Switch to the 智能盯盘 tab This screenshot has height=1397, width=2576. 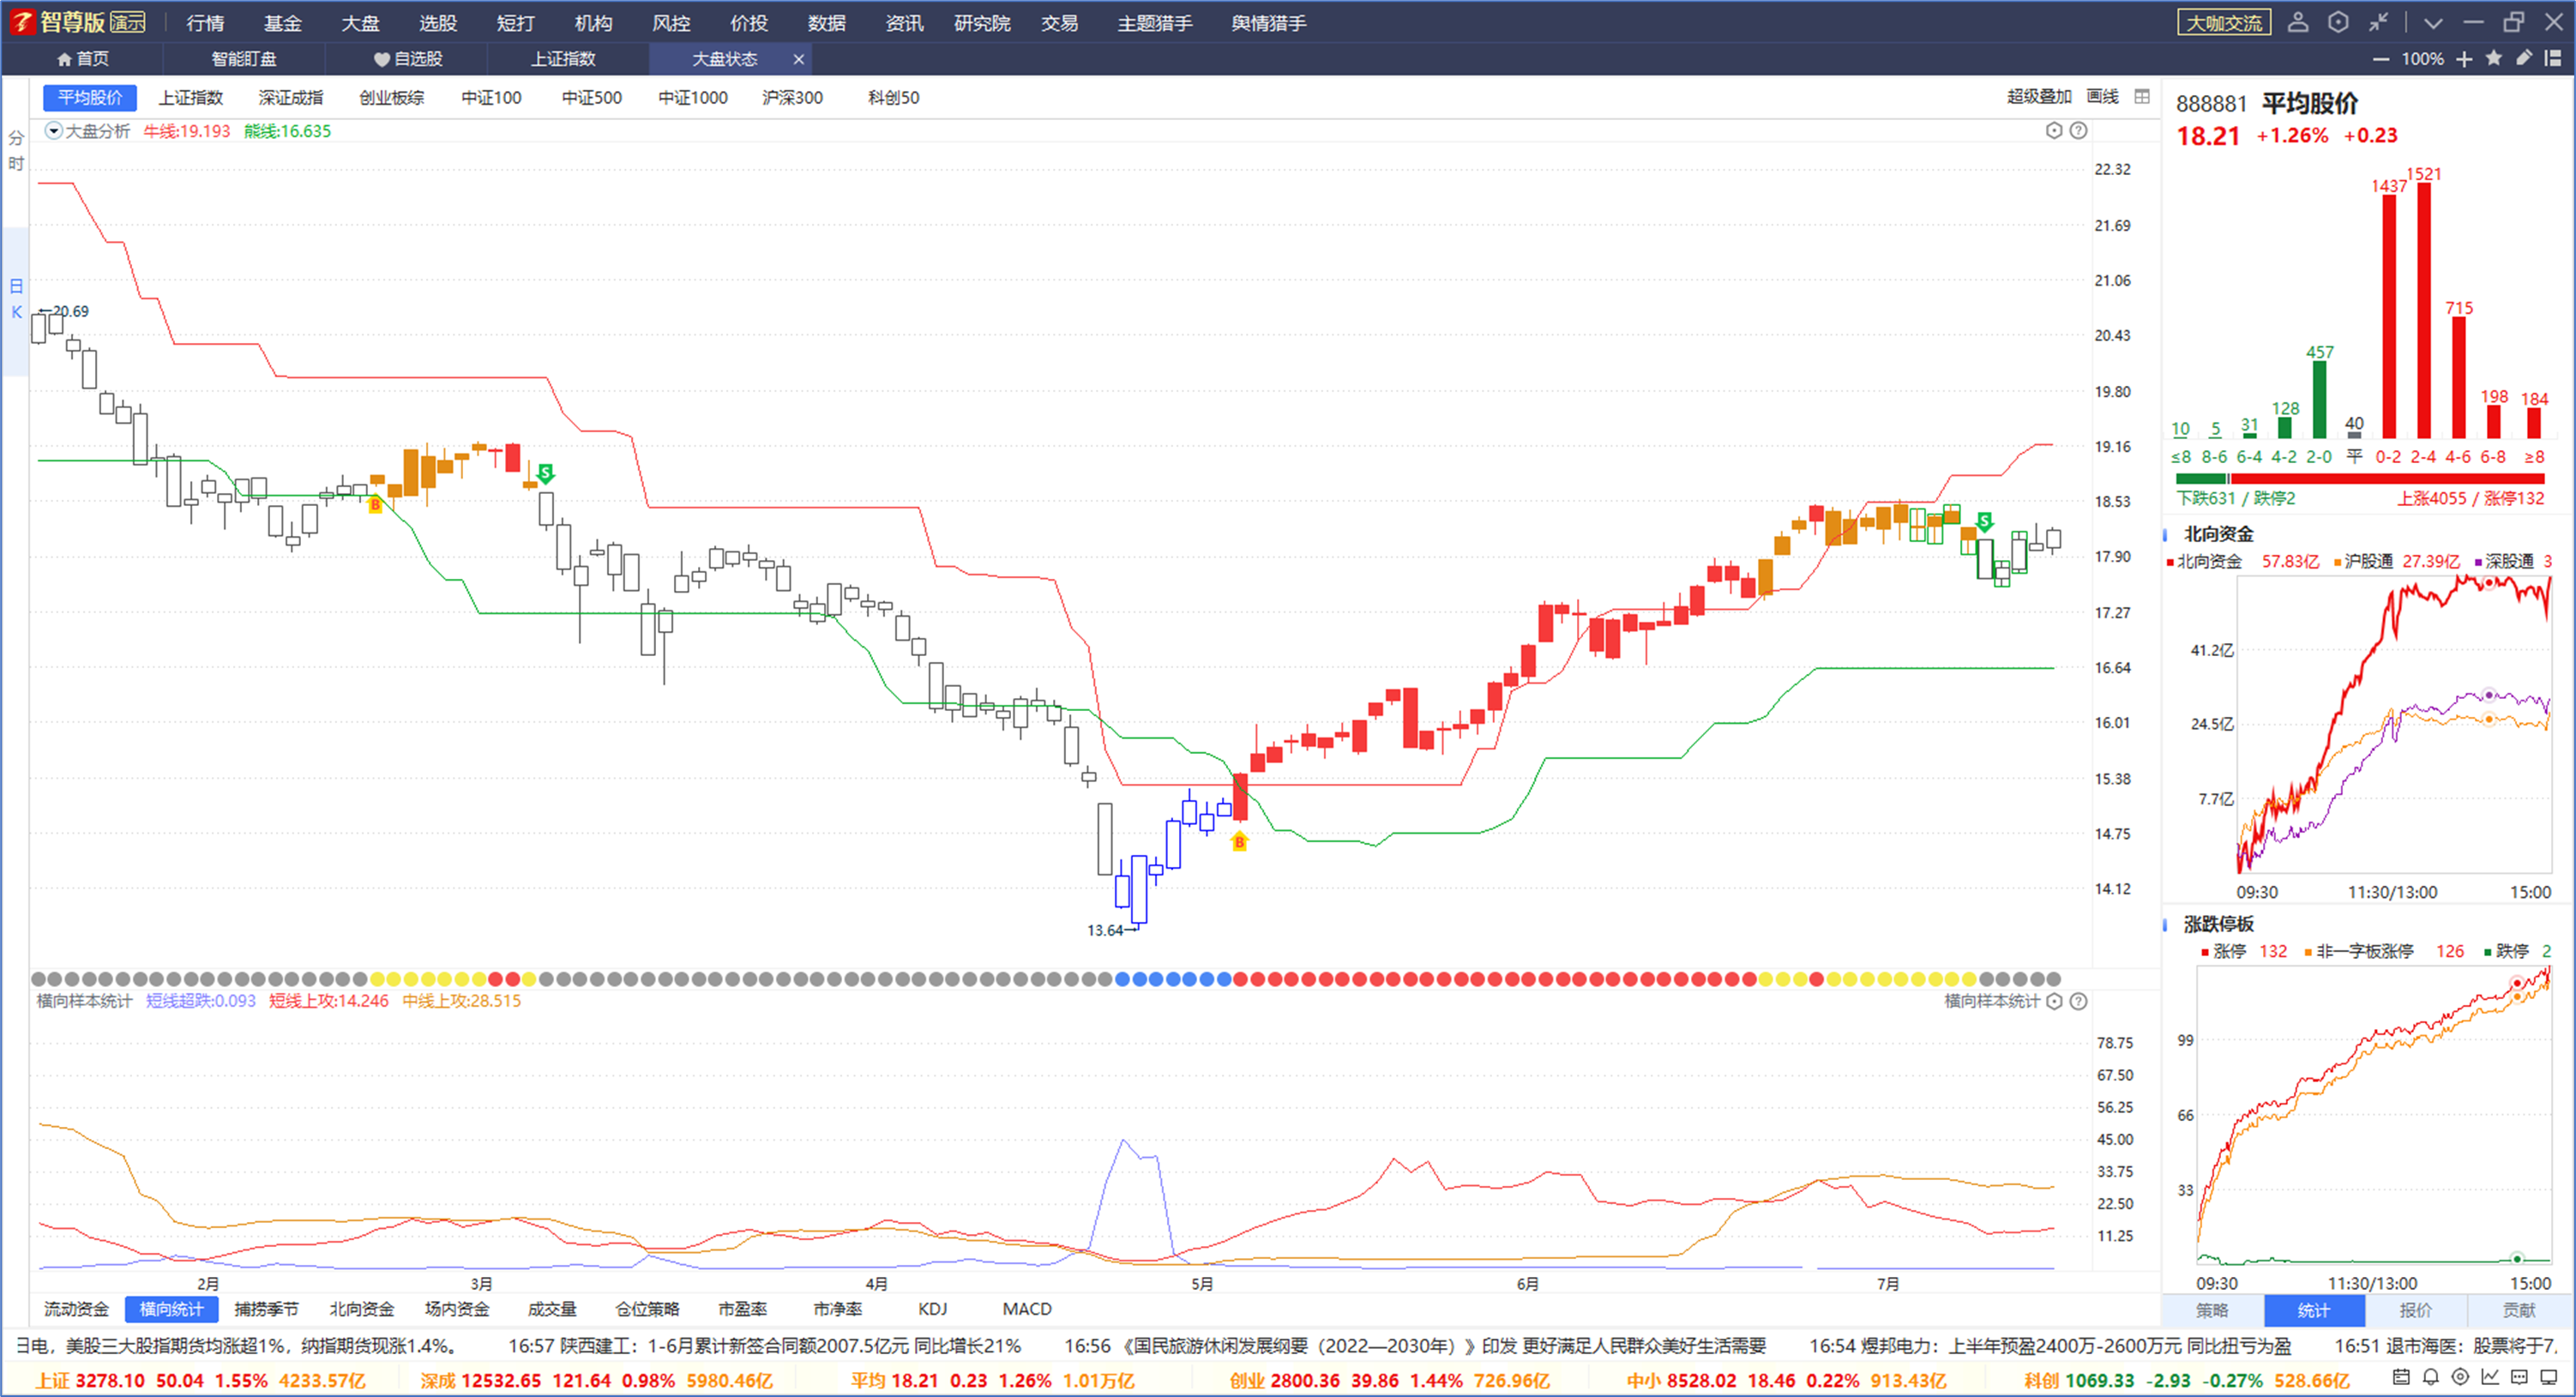[243, 59]
